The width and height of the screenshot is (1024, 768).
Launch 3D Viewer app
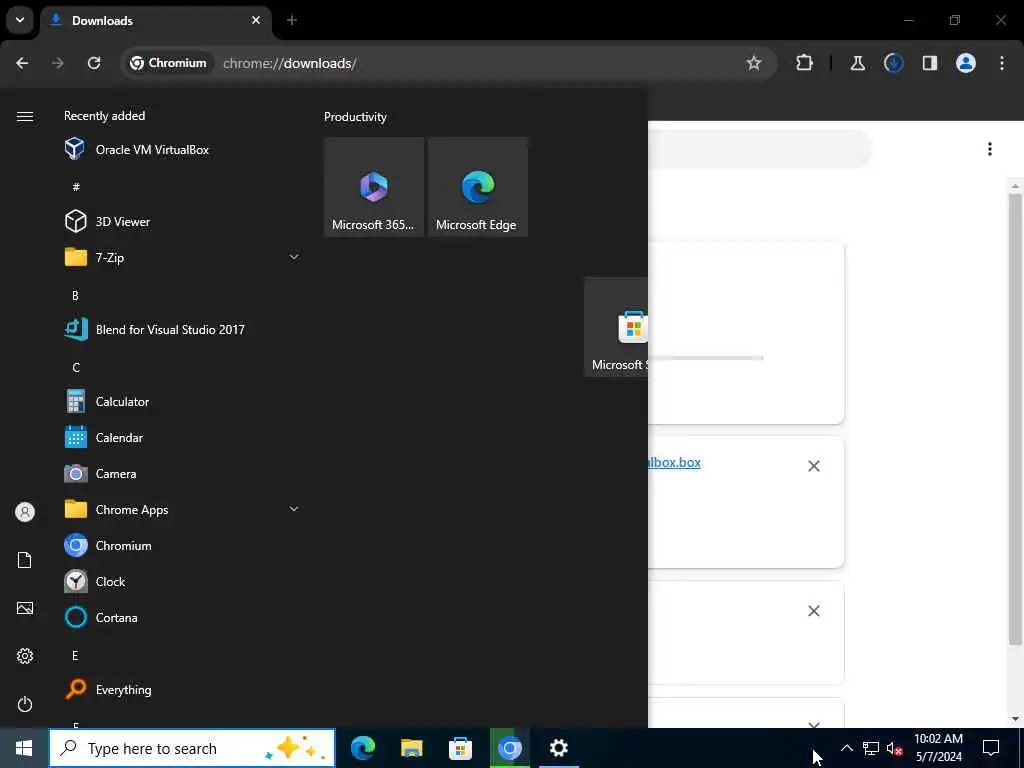(183, 221)
